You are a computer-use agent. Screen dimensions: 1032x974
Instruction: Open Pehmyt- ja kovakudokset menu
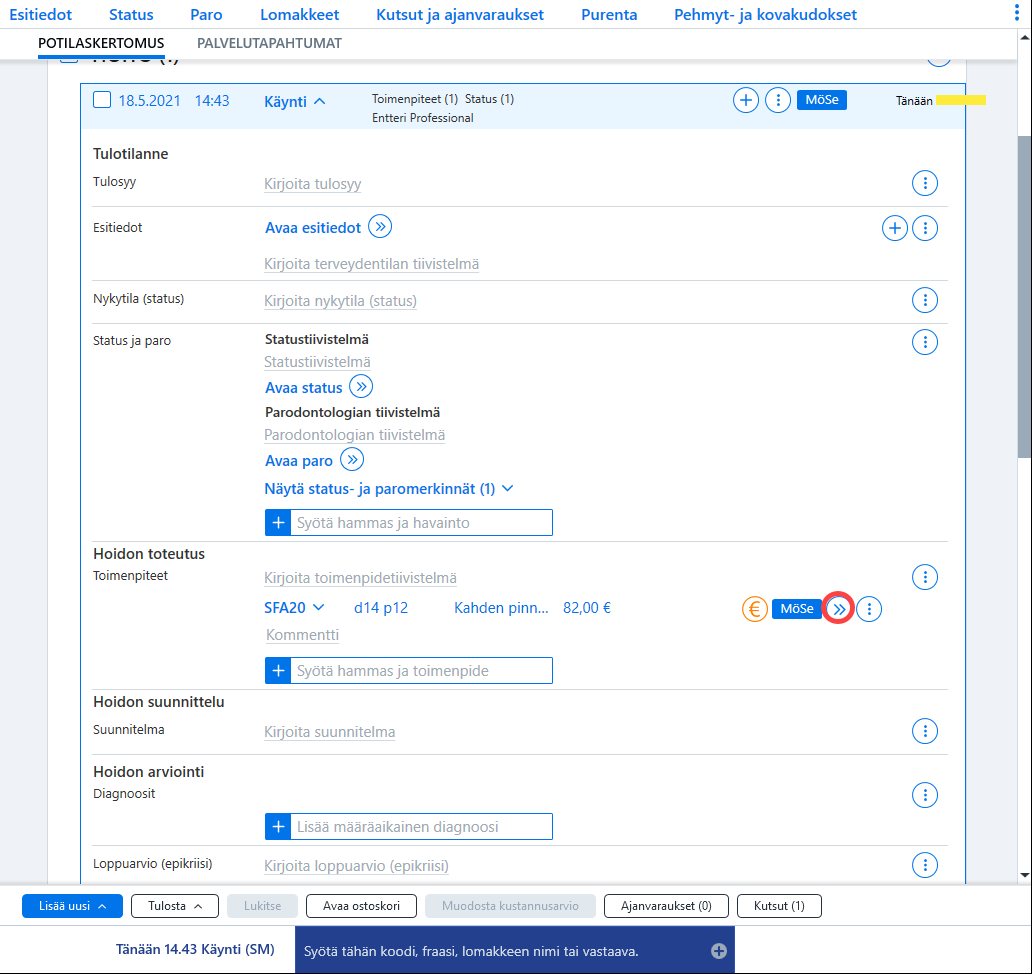point(765,14)
